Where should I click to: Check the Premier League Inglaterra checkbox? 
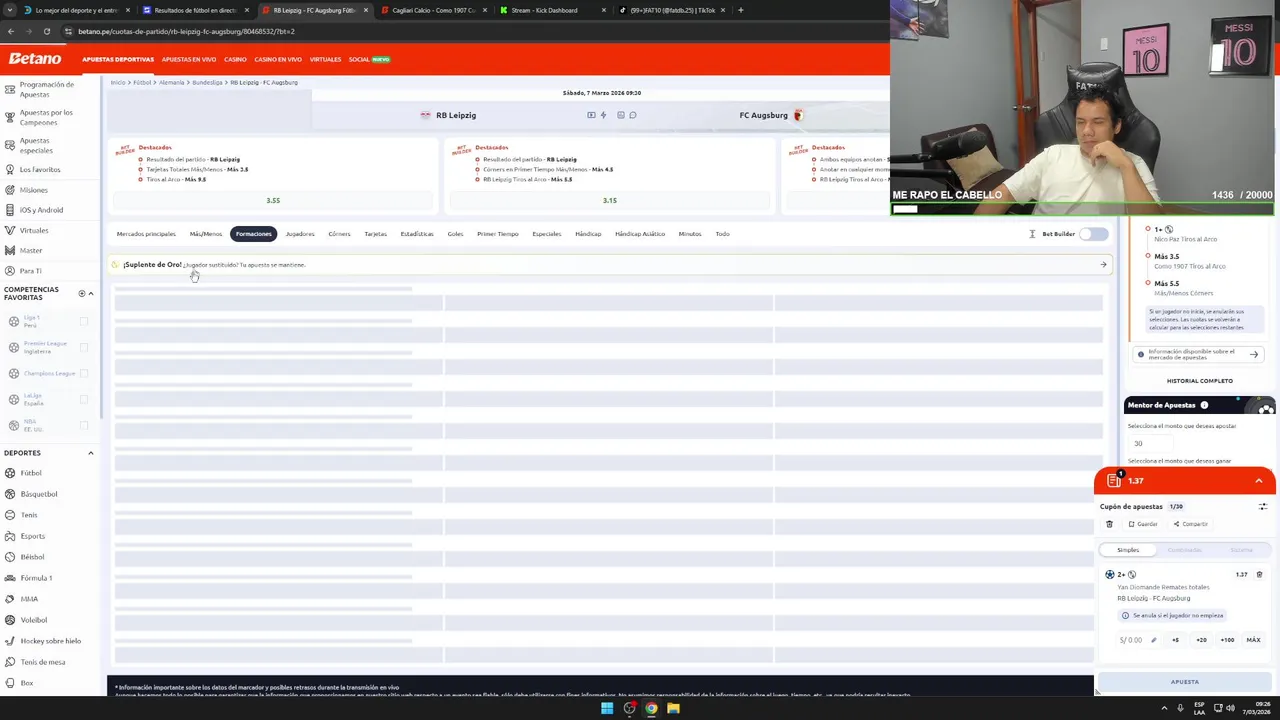point(84,348)
